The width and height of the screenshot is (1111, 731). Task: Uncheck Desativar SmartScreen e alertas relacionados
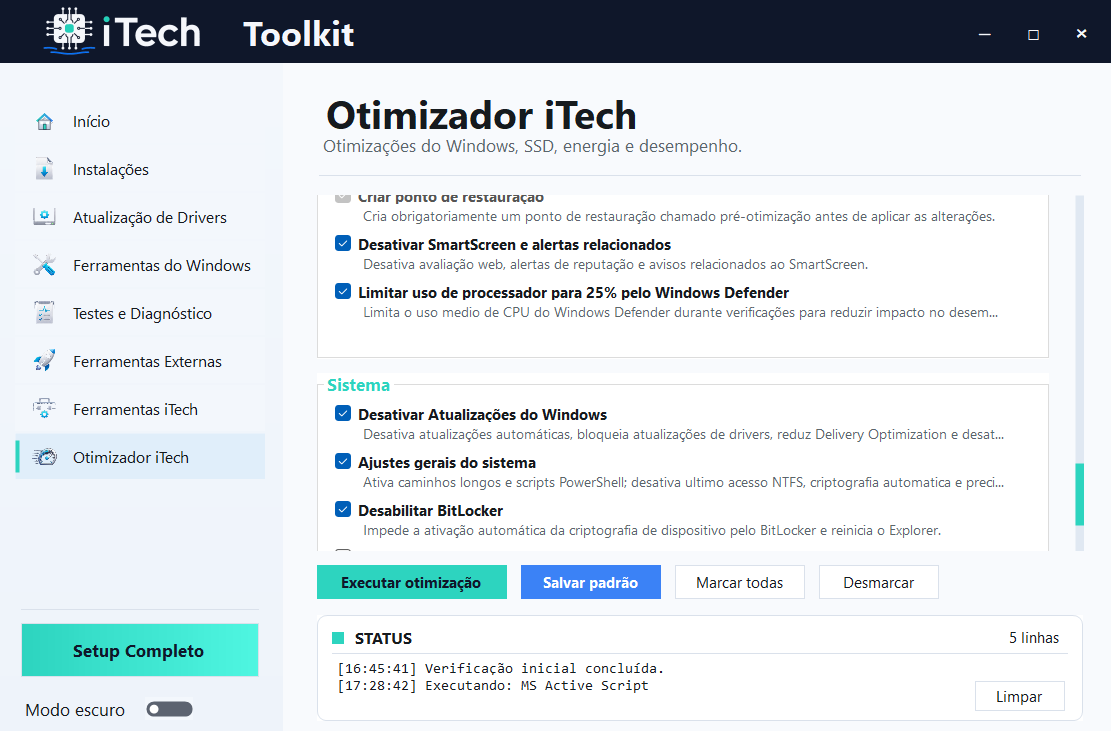point(343,244)
